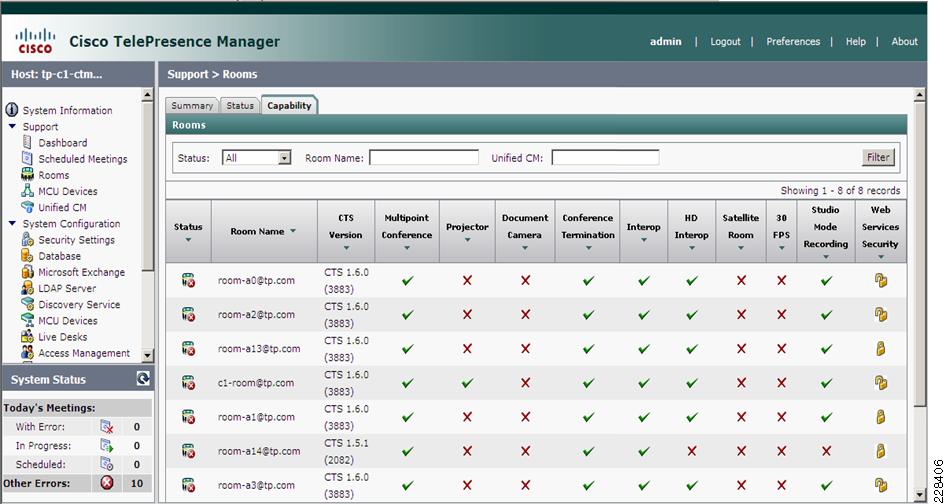The image size is (944, 504).
Task: Refresh the System Status panel
Action: (x=143, y=379)
